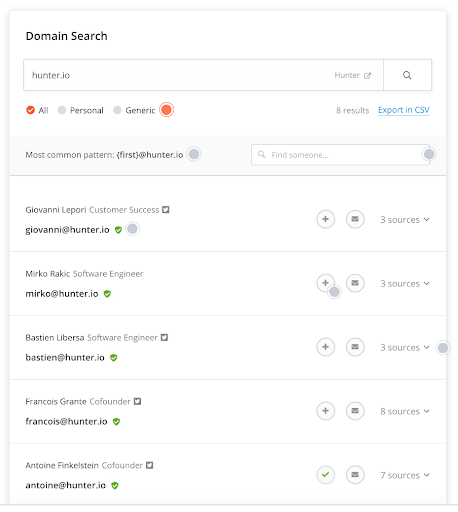The width and height of the screenshot is (458, 512).
Task: Open Antoine Finkelstein's social profile icon
Action: point(150,465)
